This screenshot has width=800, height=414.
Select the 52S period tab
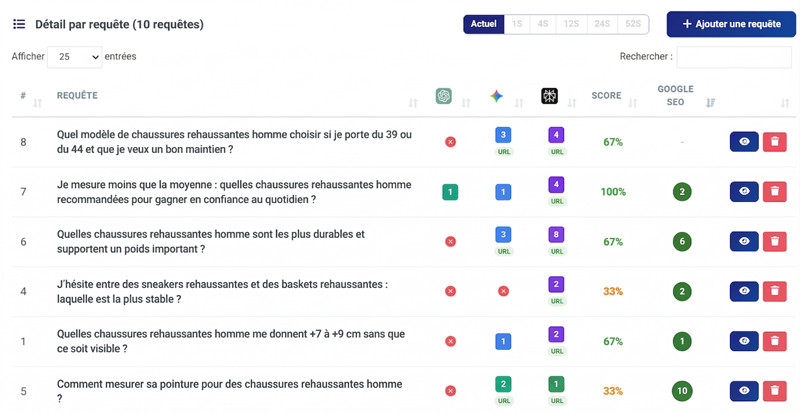pyautogui.click(x=633, y=24)
